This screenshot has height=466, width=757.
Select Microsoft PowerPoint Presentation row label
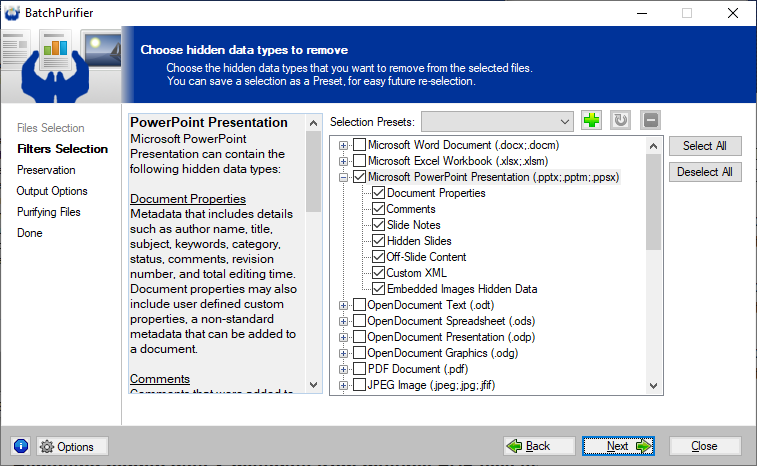(493, 177)
